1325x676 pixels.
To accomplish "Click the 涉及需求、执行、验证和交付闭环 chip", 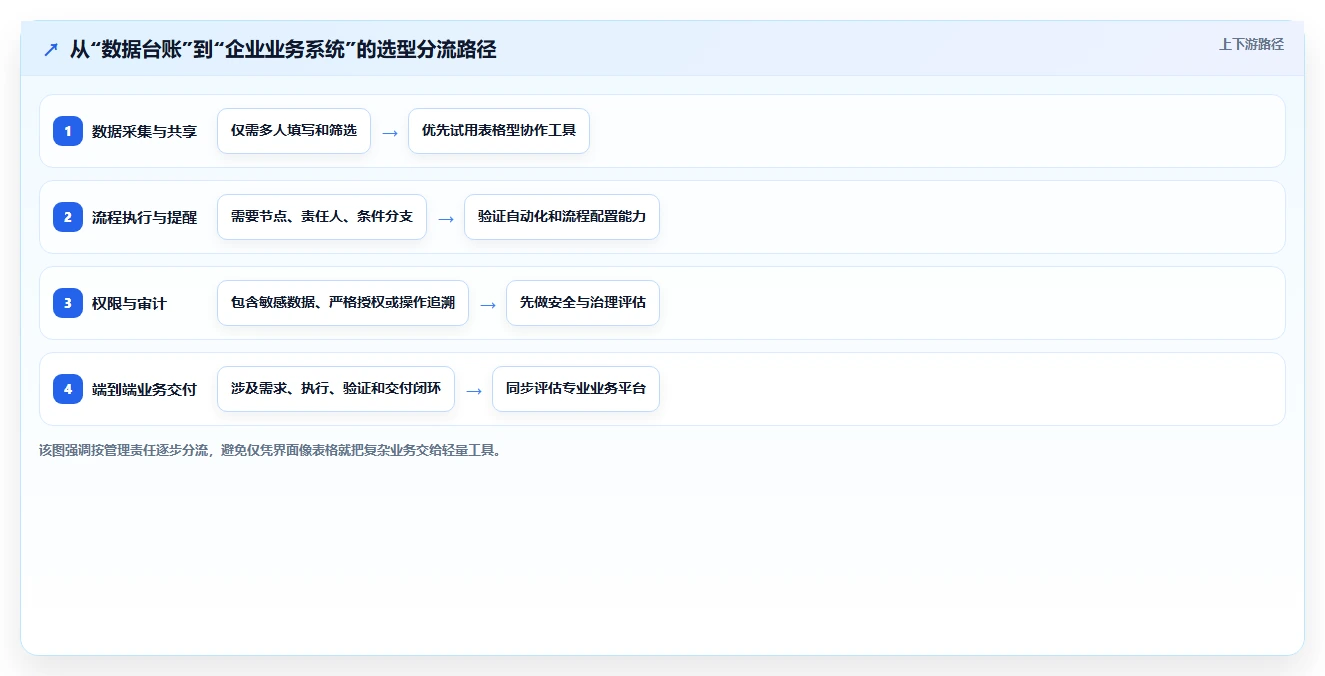I will [336, 389].
